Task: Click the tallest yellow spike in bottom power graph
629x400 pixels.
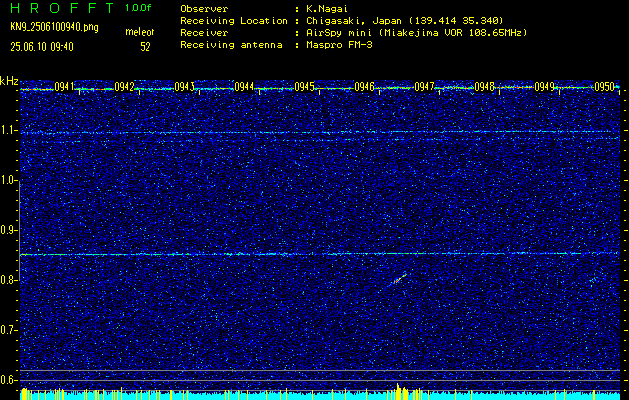Action: [398, 391]
